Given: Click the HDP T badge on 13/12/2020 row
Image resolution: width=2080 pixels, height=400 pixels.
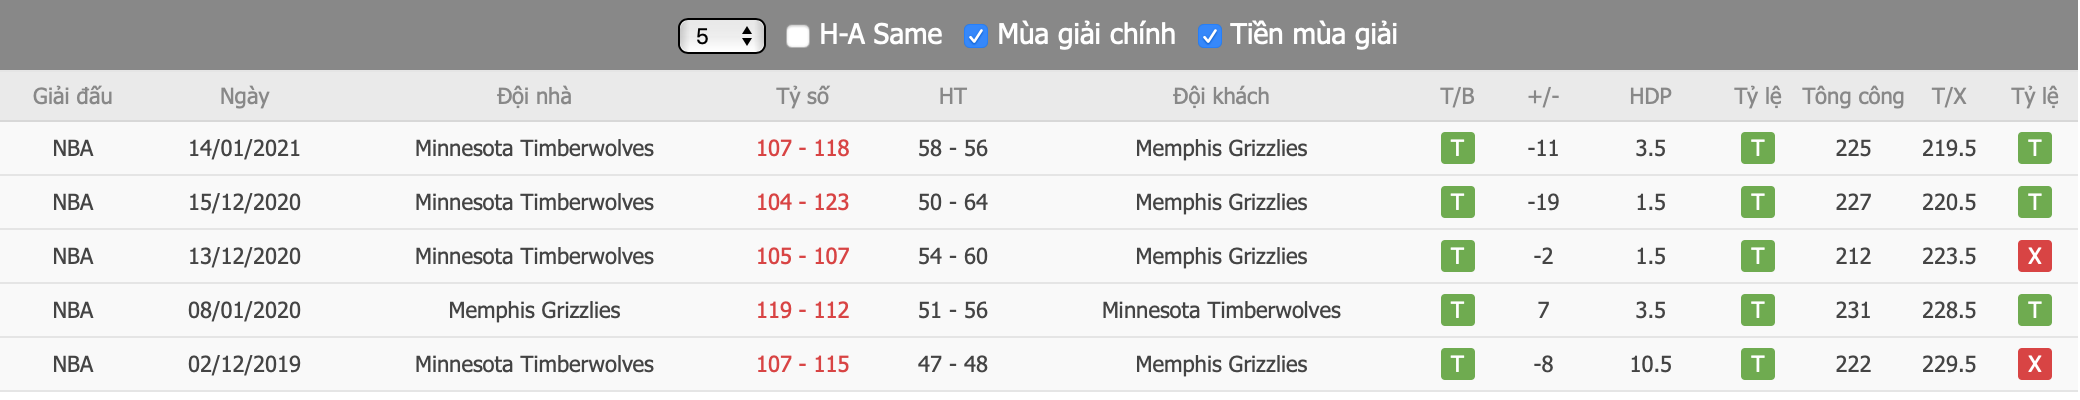Looking at the screenshot, I should 1757,256.
